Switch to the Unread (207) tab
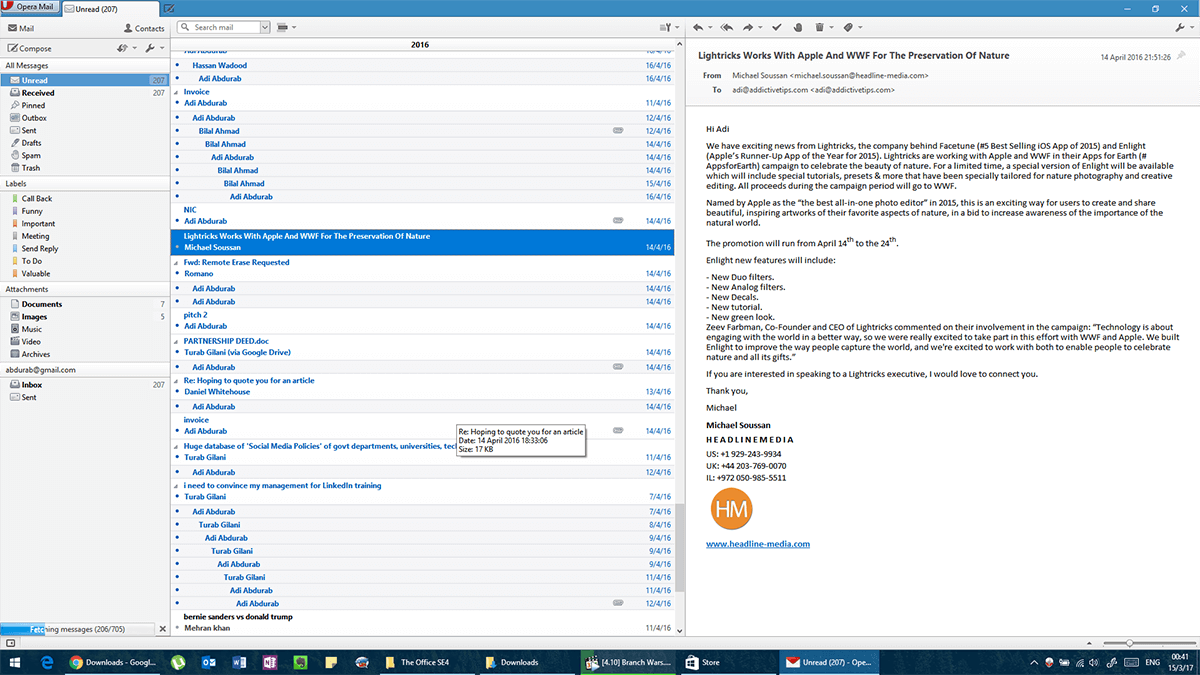 coord(110,8)
